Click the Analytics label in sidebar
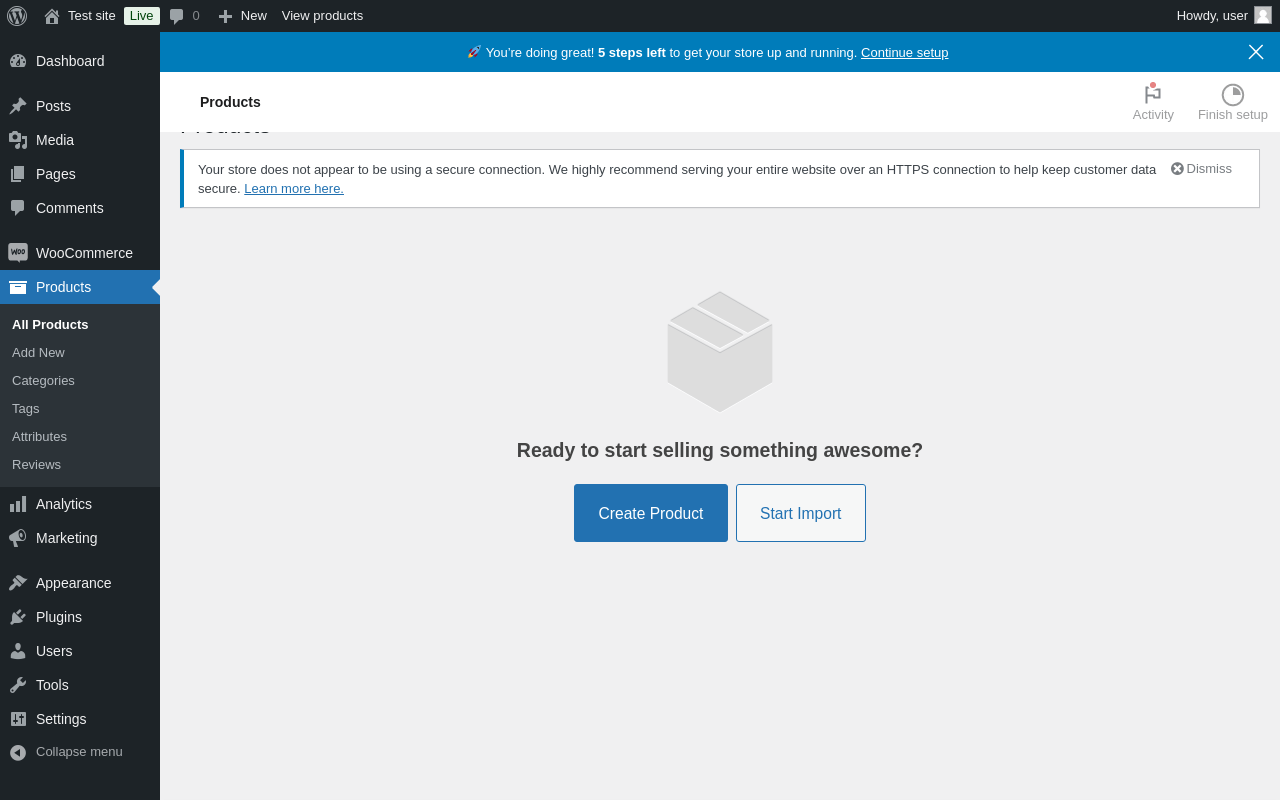This screenshot has height=800, width=1280. click(x=64, y=504)
